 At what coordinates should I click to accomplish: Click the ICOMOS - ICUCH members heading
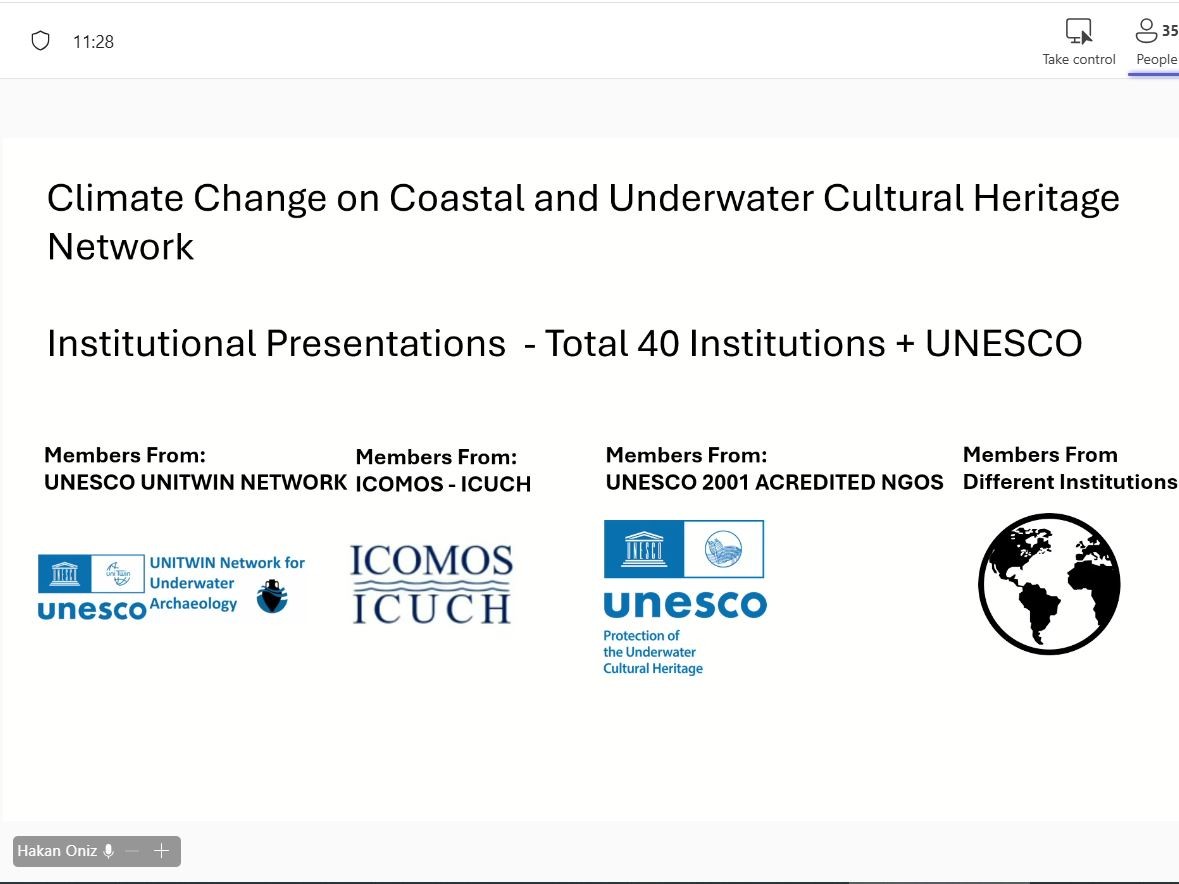(x=443, y=484)
